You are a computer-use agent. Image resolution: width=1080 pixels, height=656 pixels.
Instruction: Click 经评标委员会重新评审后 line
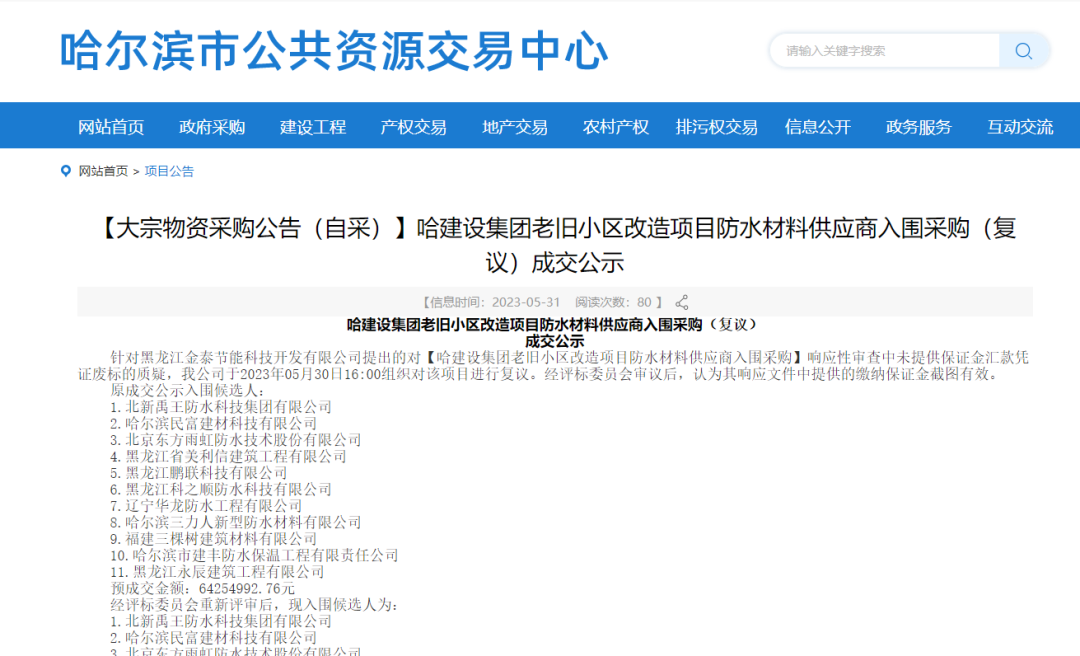(254, 605)
